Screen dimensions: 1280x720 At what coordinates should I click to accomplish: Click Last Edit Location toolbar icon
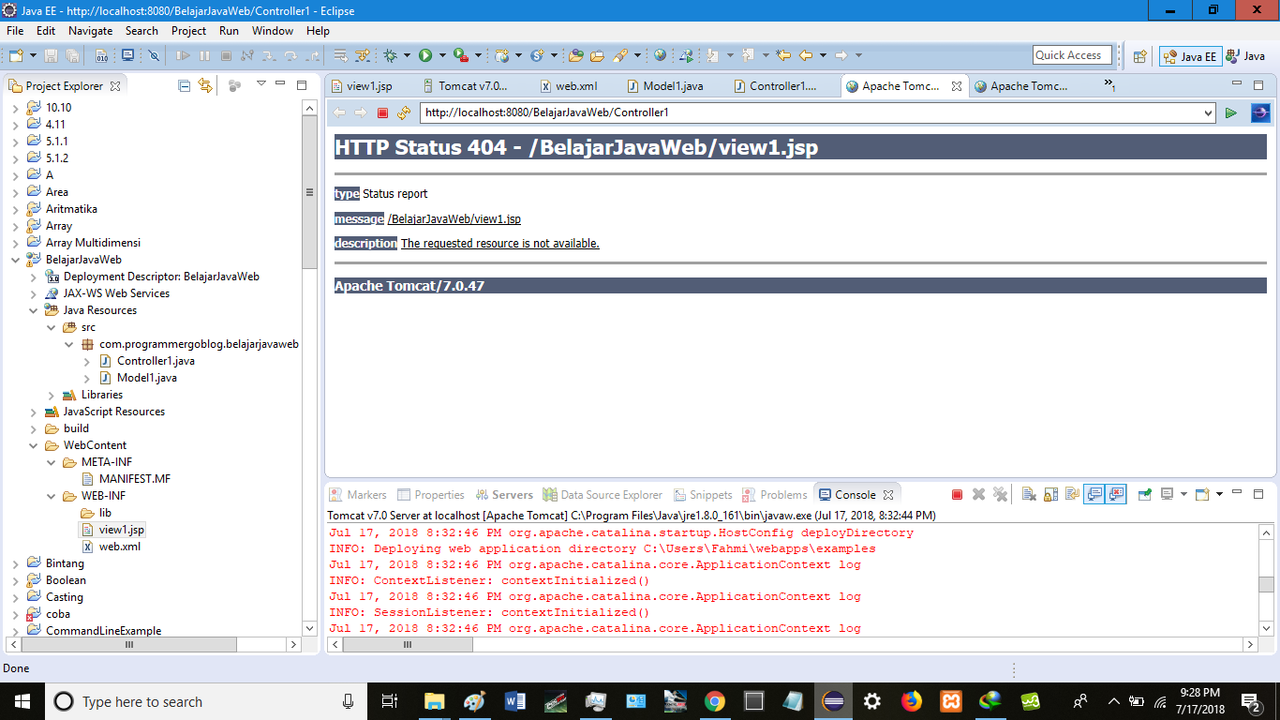783,55
